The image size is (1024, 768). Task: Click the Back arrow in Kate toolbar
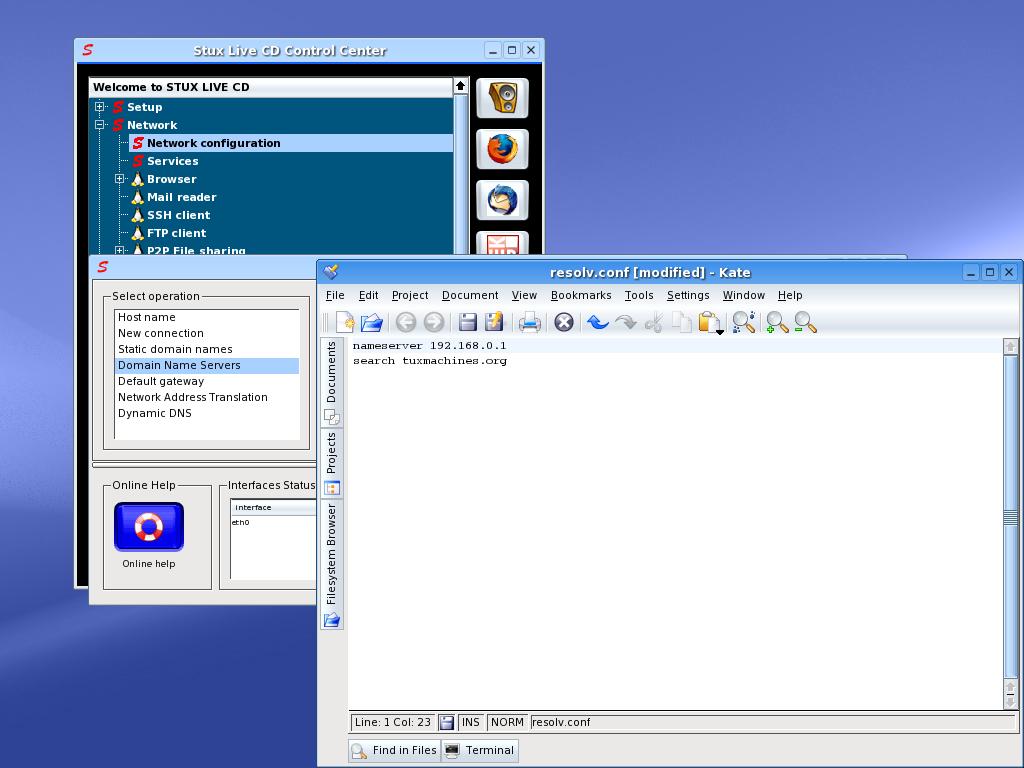[406, 322]
